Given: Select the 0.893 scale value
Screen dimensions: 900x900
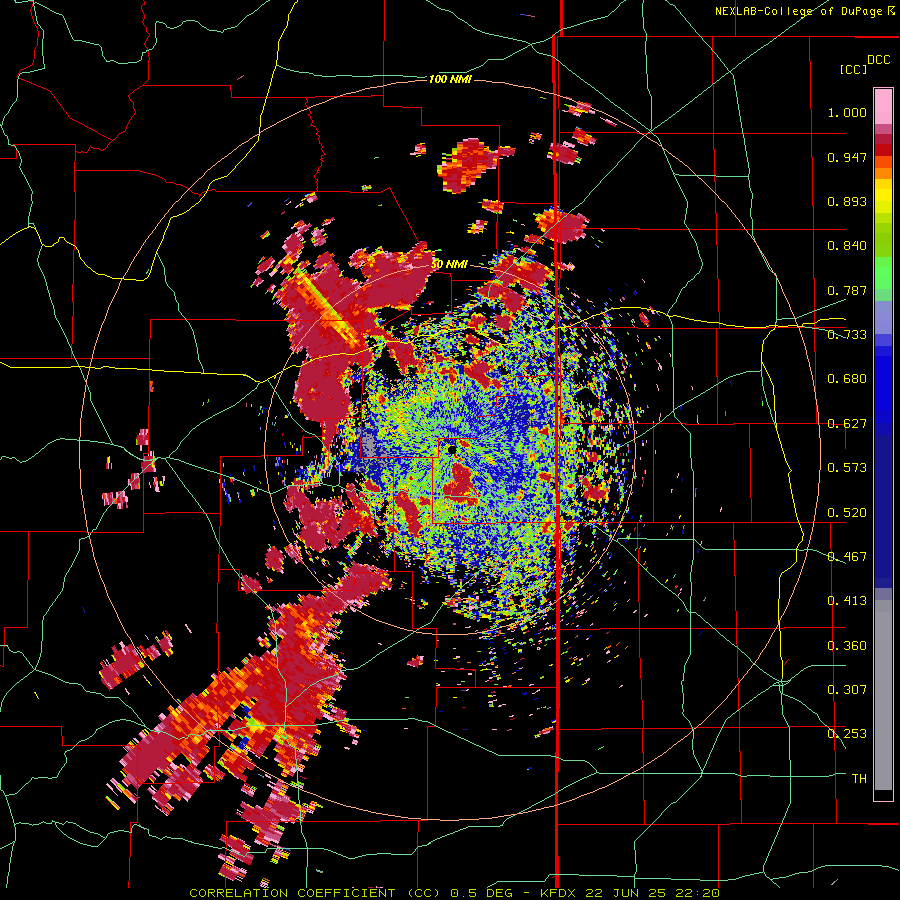Looking at the screenshot, I should tap(847, 201).
